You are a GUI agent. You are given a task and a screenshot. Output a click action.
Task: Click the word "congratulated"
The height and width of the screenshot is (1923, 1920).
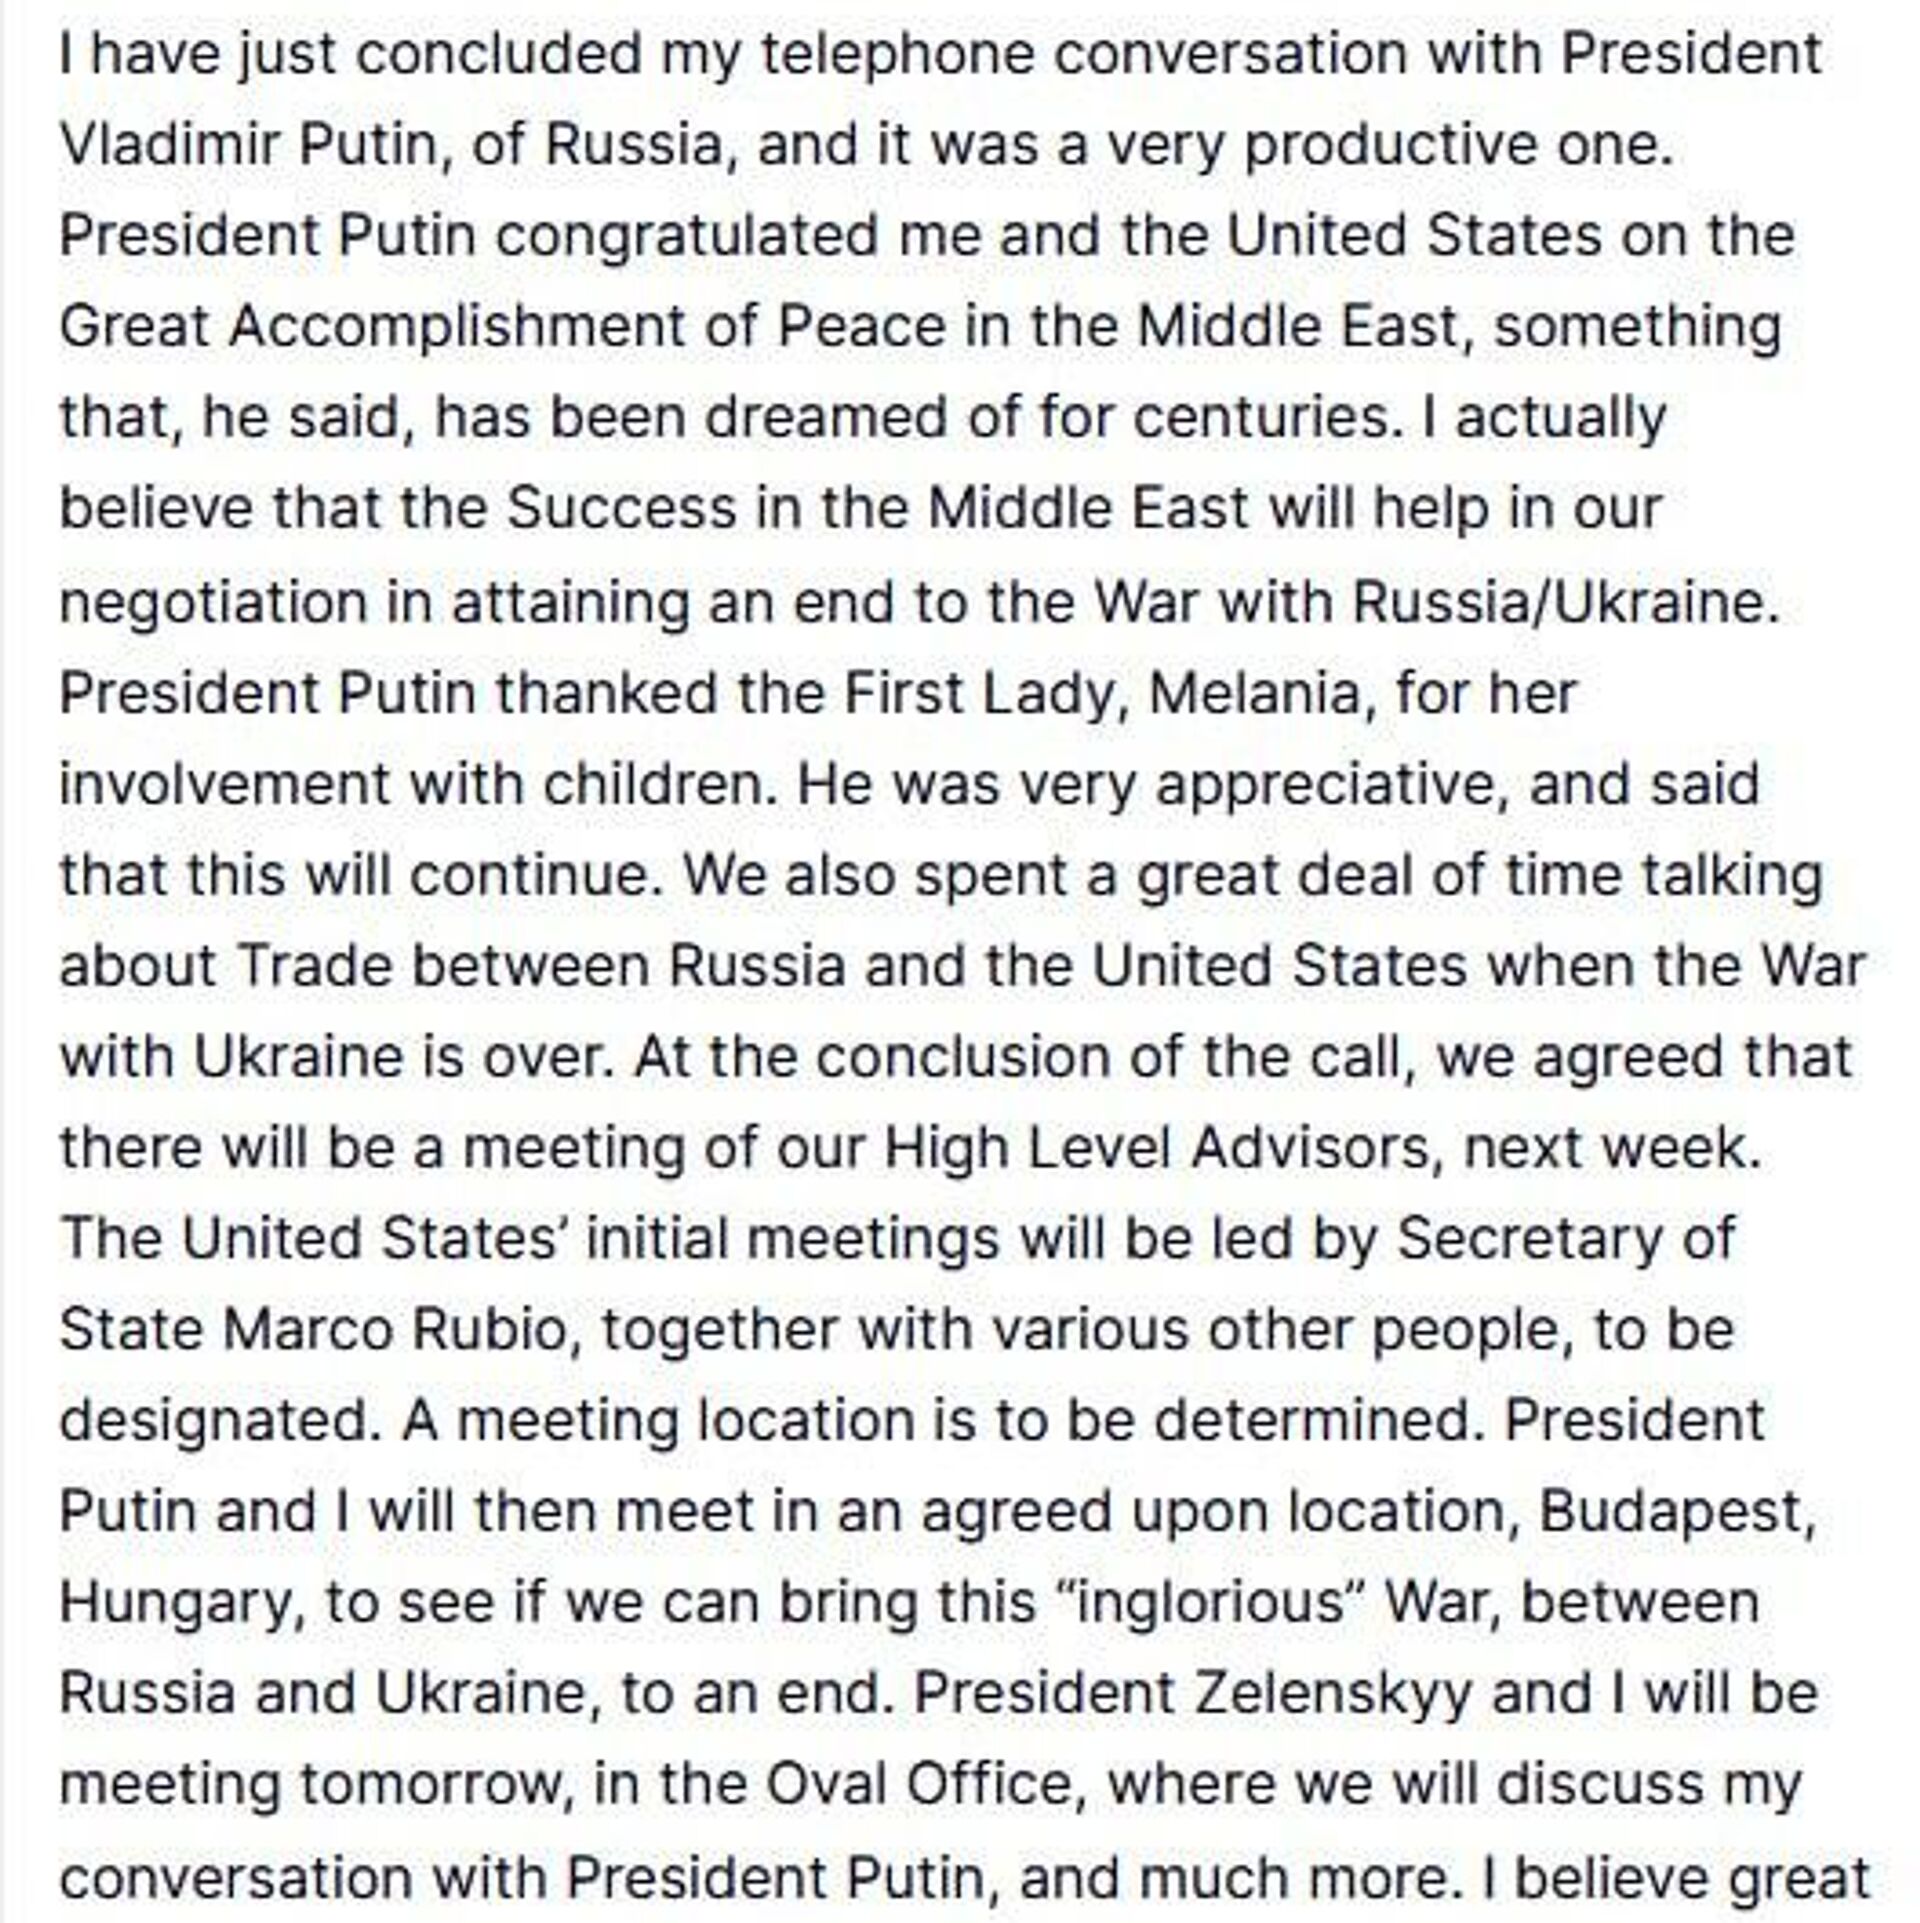(686, 236)
